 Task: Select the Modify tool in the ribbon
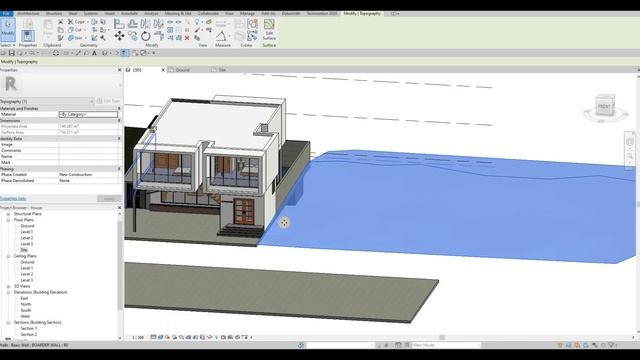click(8, 29)
